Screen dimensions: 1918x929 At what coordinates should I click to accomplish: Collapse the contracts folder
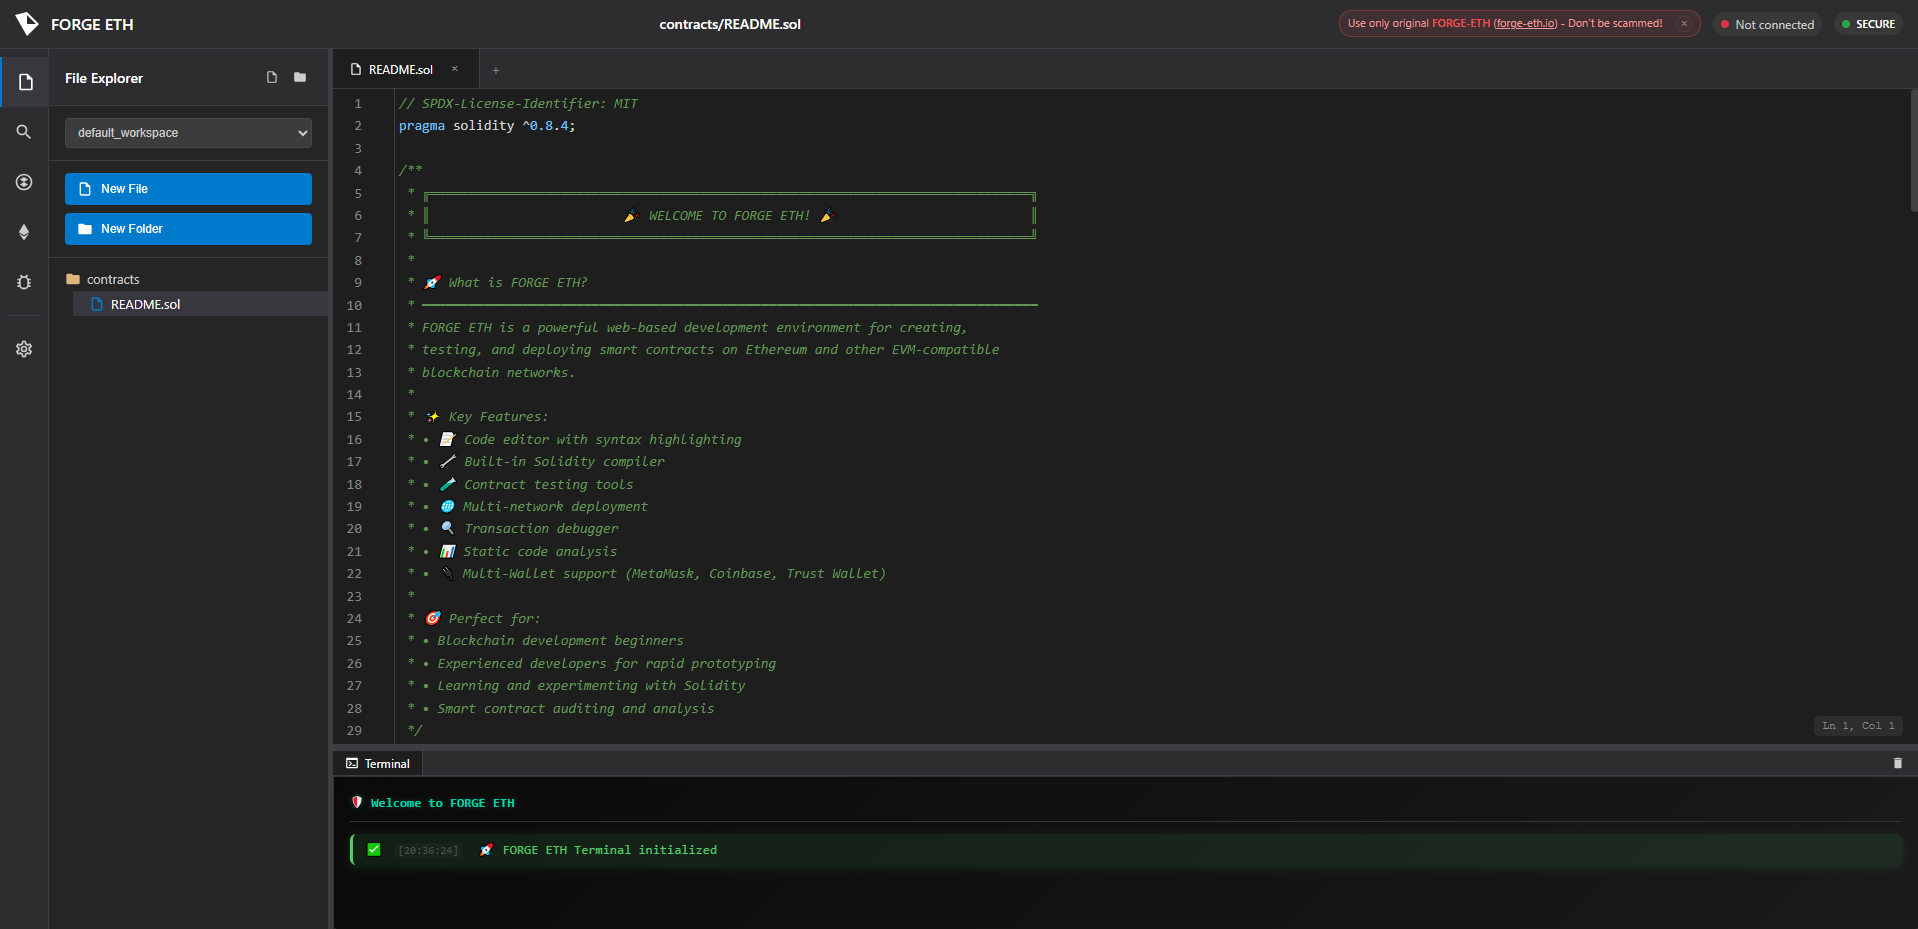103,279
